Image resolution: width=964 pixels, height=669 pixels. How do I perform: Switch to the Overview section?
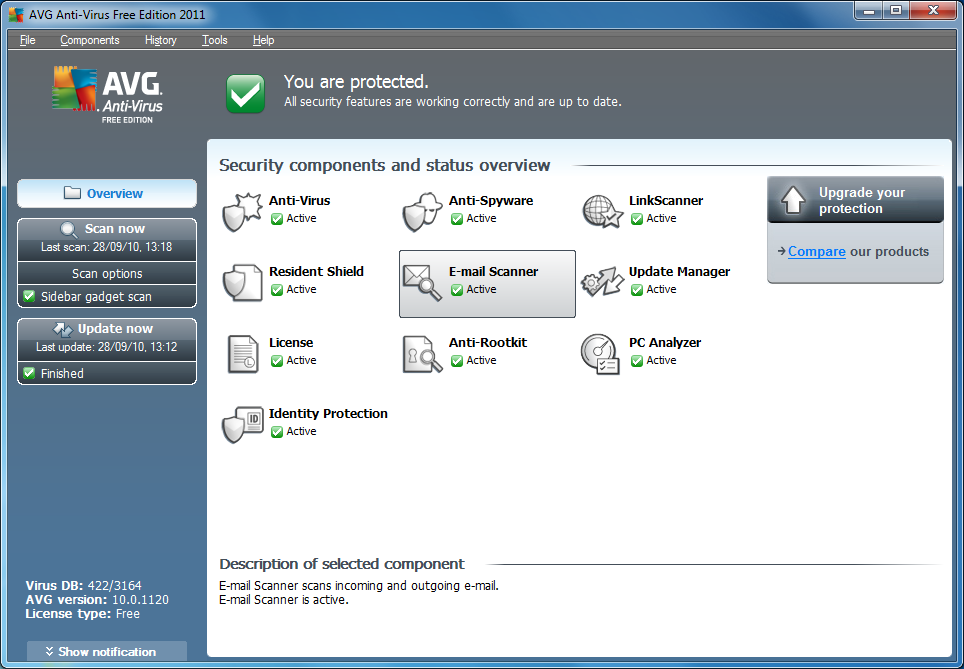[x=107, y=194]
